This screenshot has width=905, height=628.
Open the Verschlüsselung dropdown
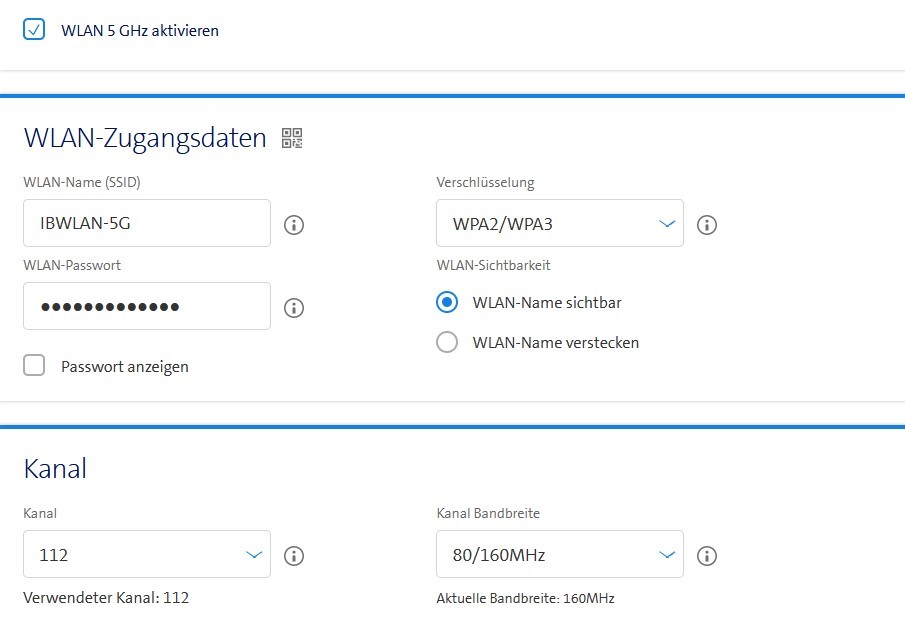(559, 223)
